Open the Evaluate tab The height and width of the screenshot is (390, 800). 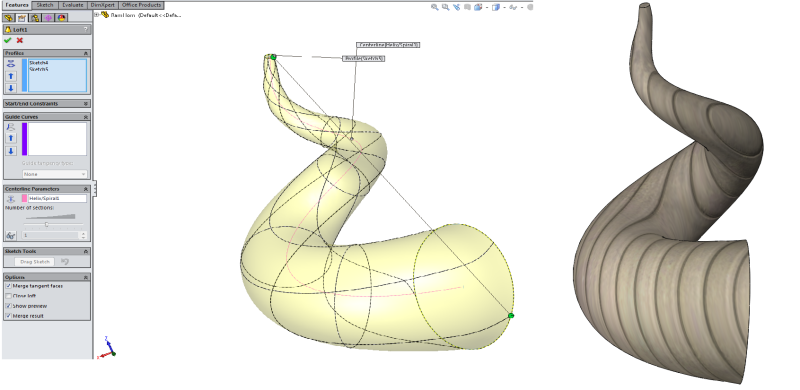[73, 5]
